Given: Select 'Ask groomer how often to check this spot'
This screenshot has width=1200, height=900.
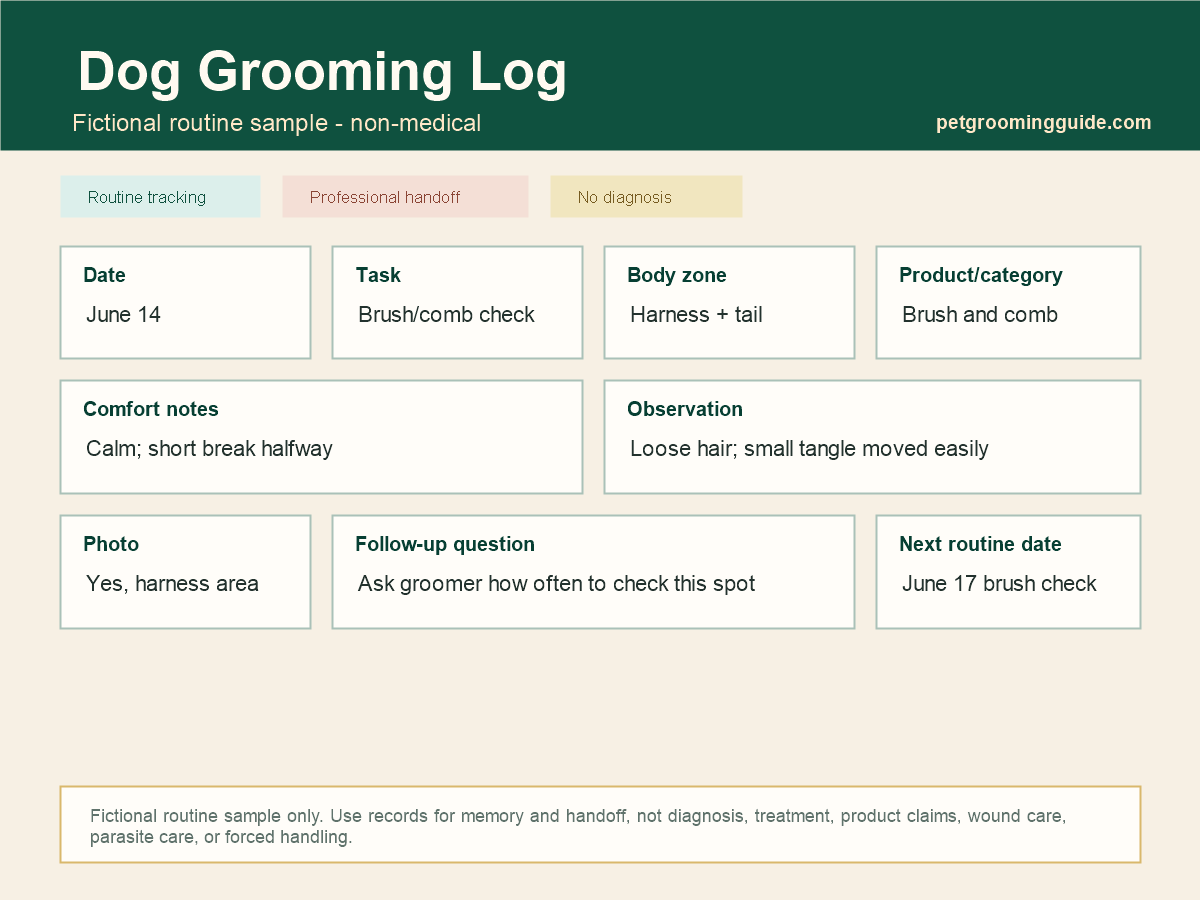Looking at the screenshot, I should click(557, 584).
